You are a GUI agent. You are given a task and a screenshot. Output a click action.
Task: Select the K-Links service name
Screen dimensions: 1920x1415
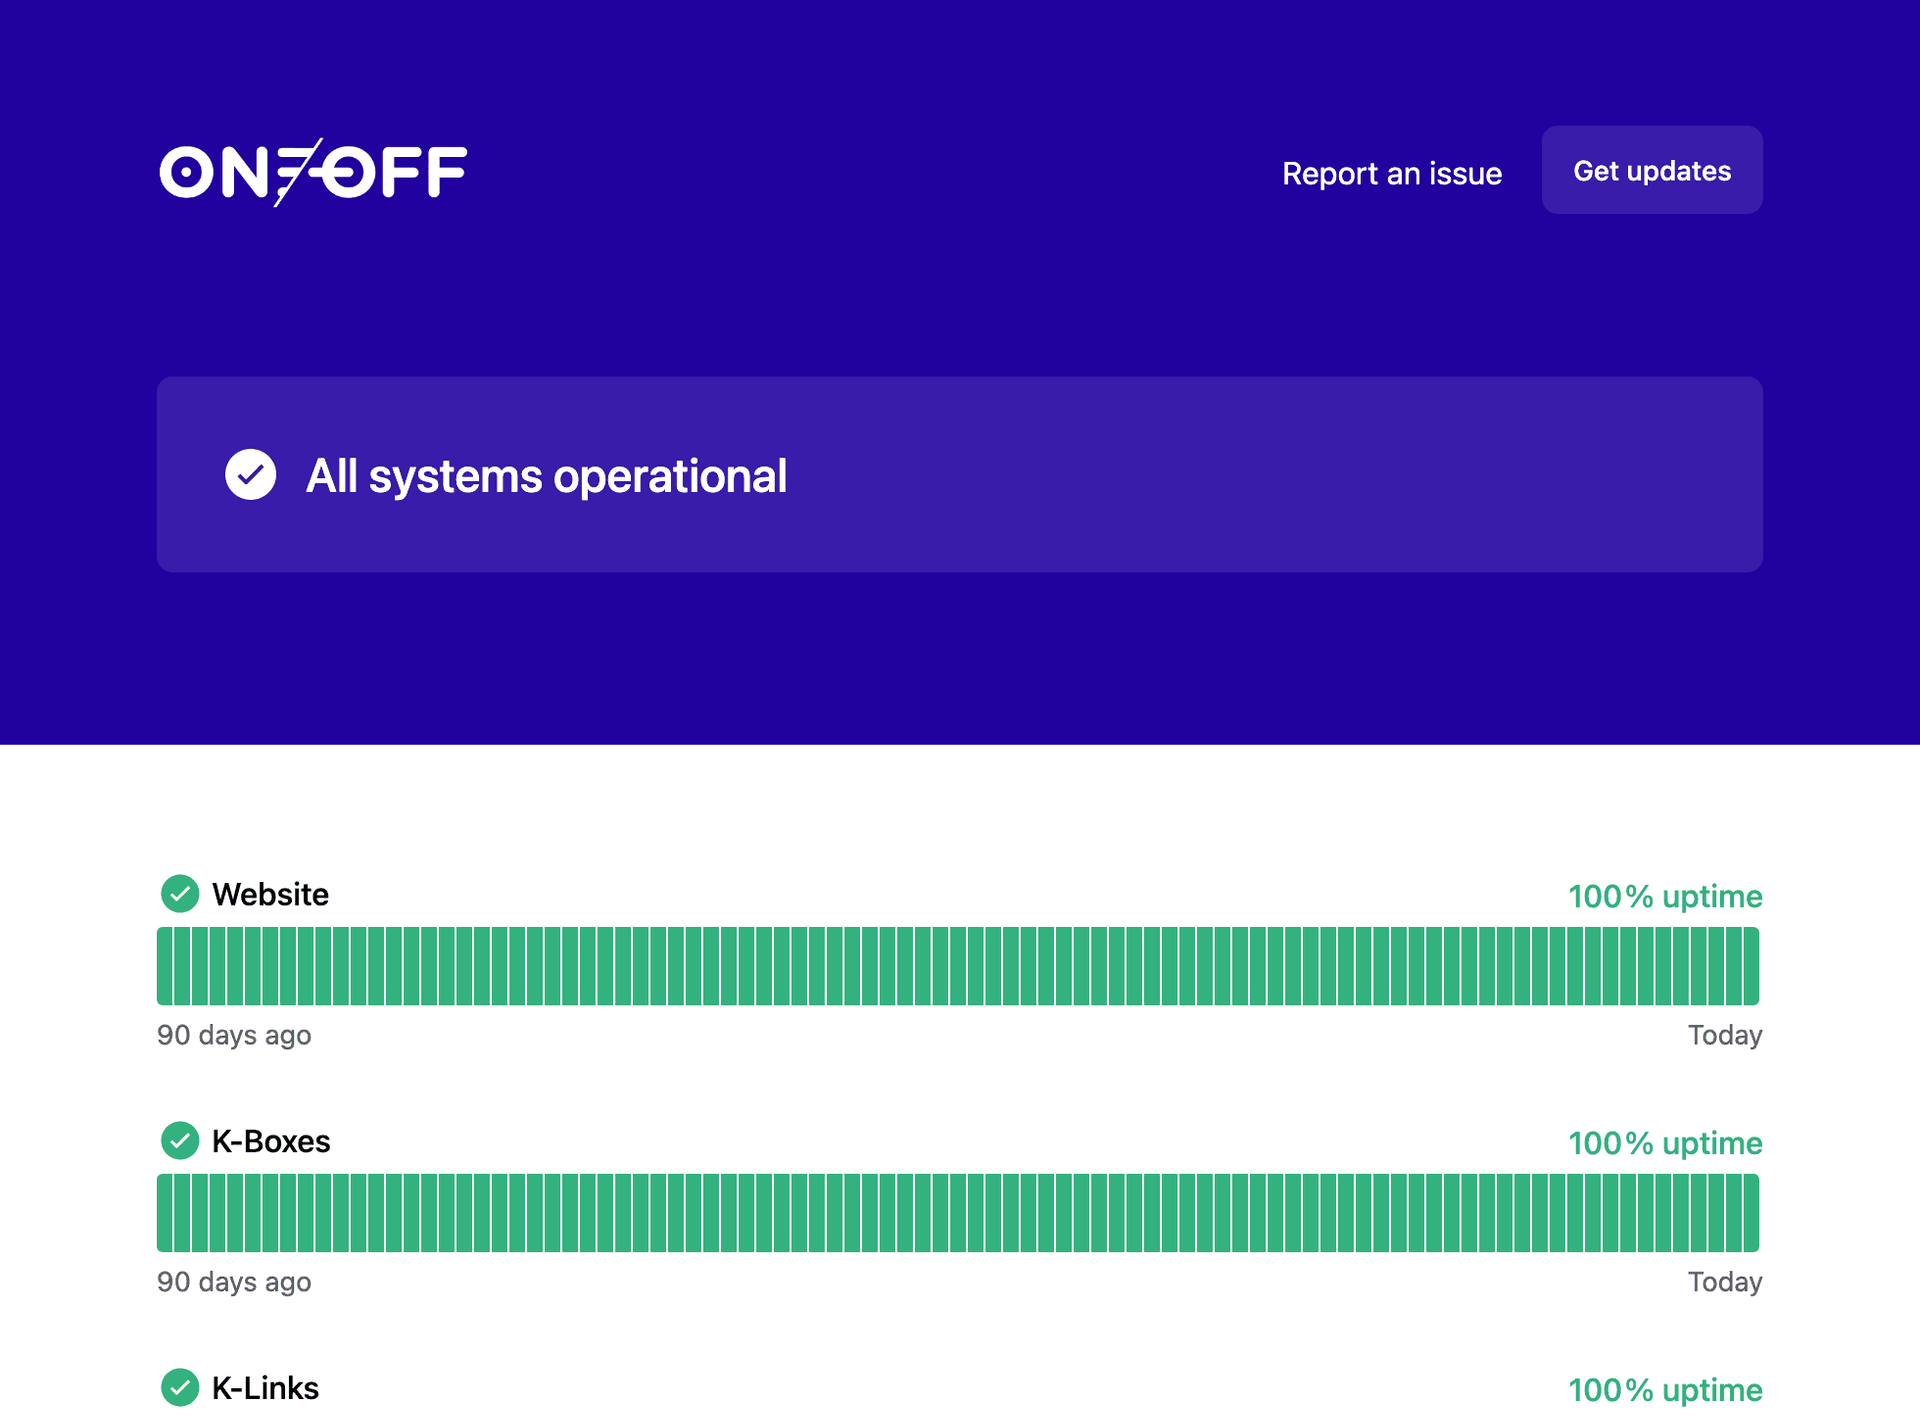click(x=265, y=1388)
